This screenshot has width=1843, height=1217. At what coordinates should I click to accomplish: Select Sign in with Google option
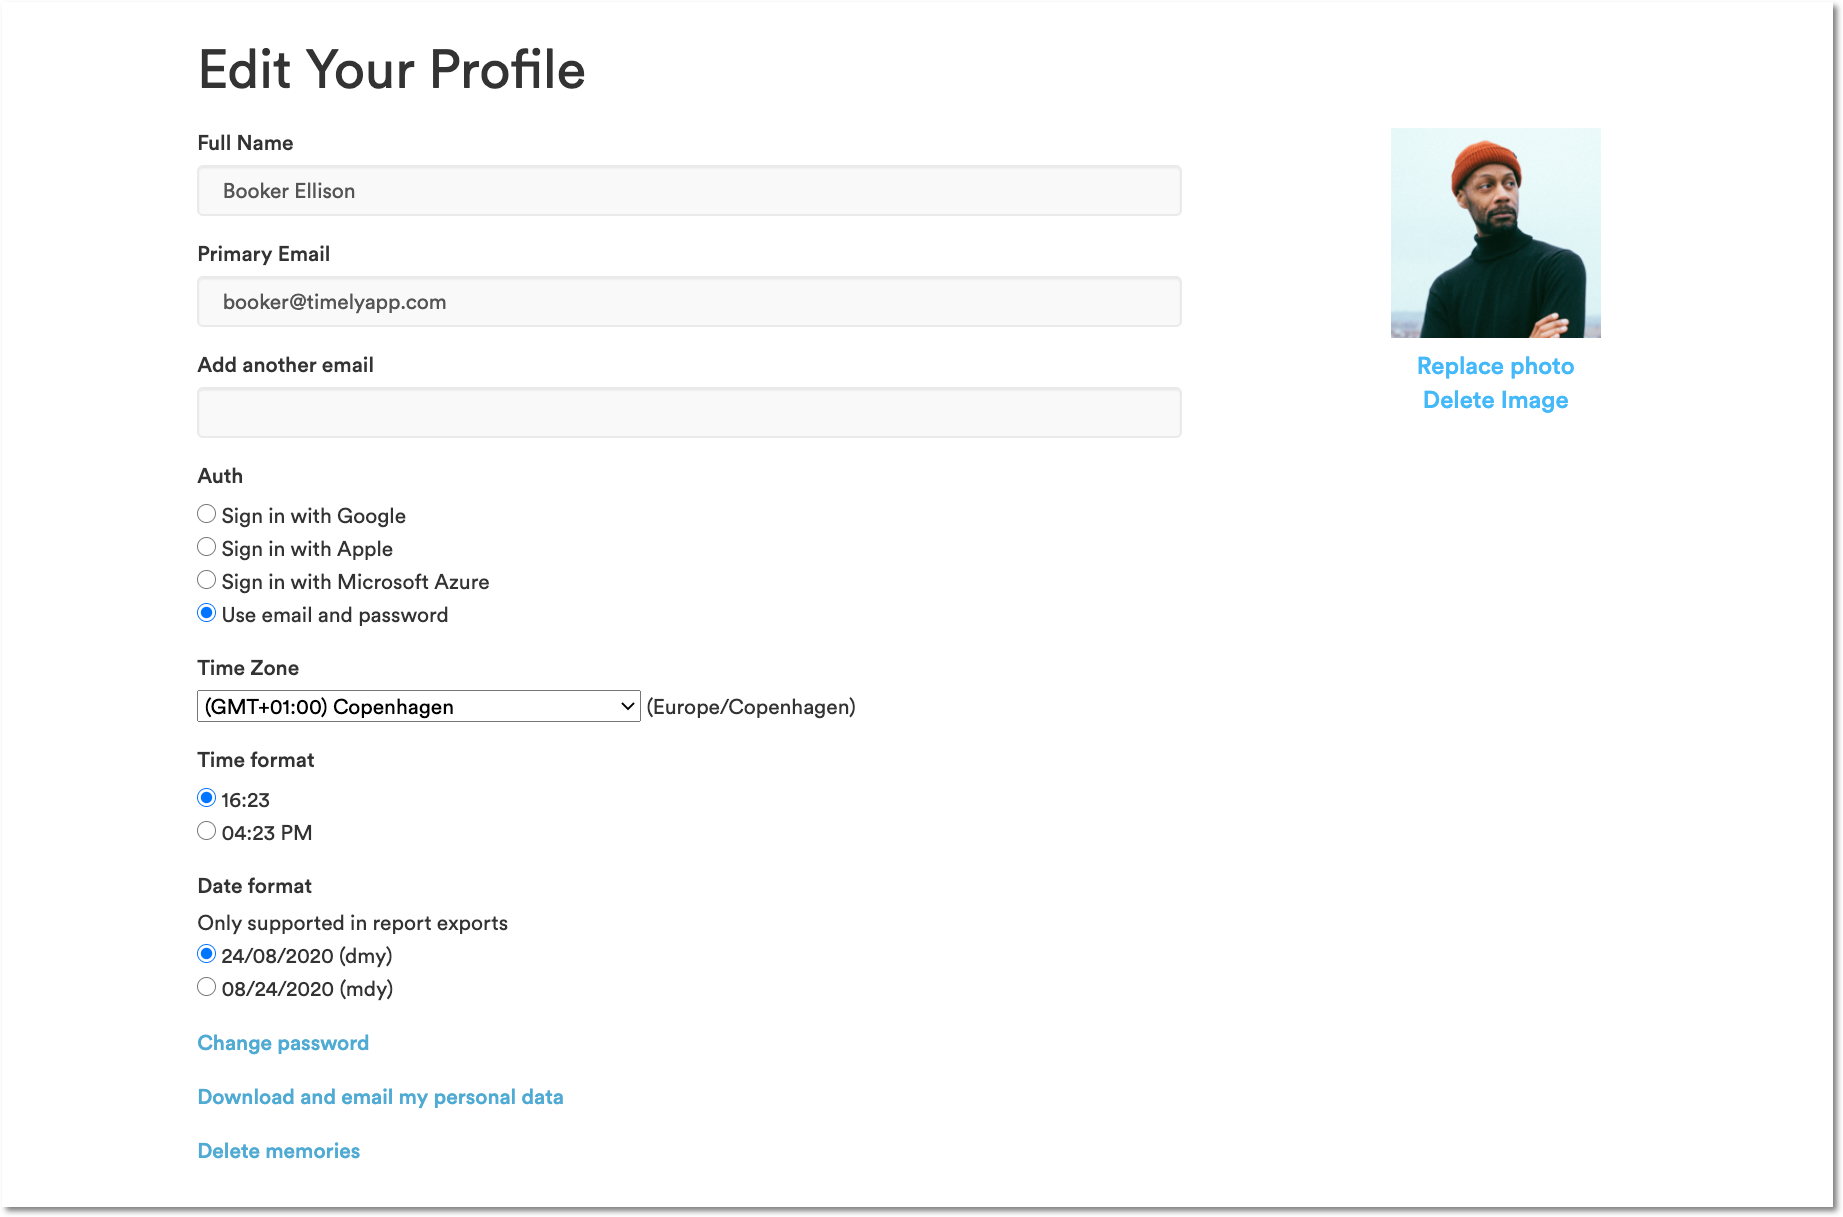coord(206,513)
